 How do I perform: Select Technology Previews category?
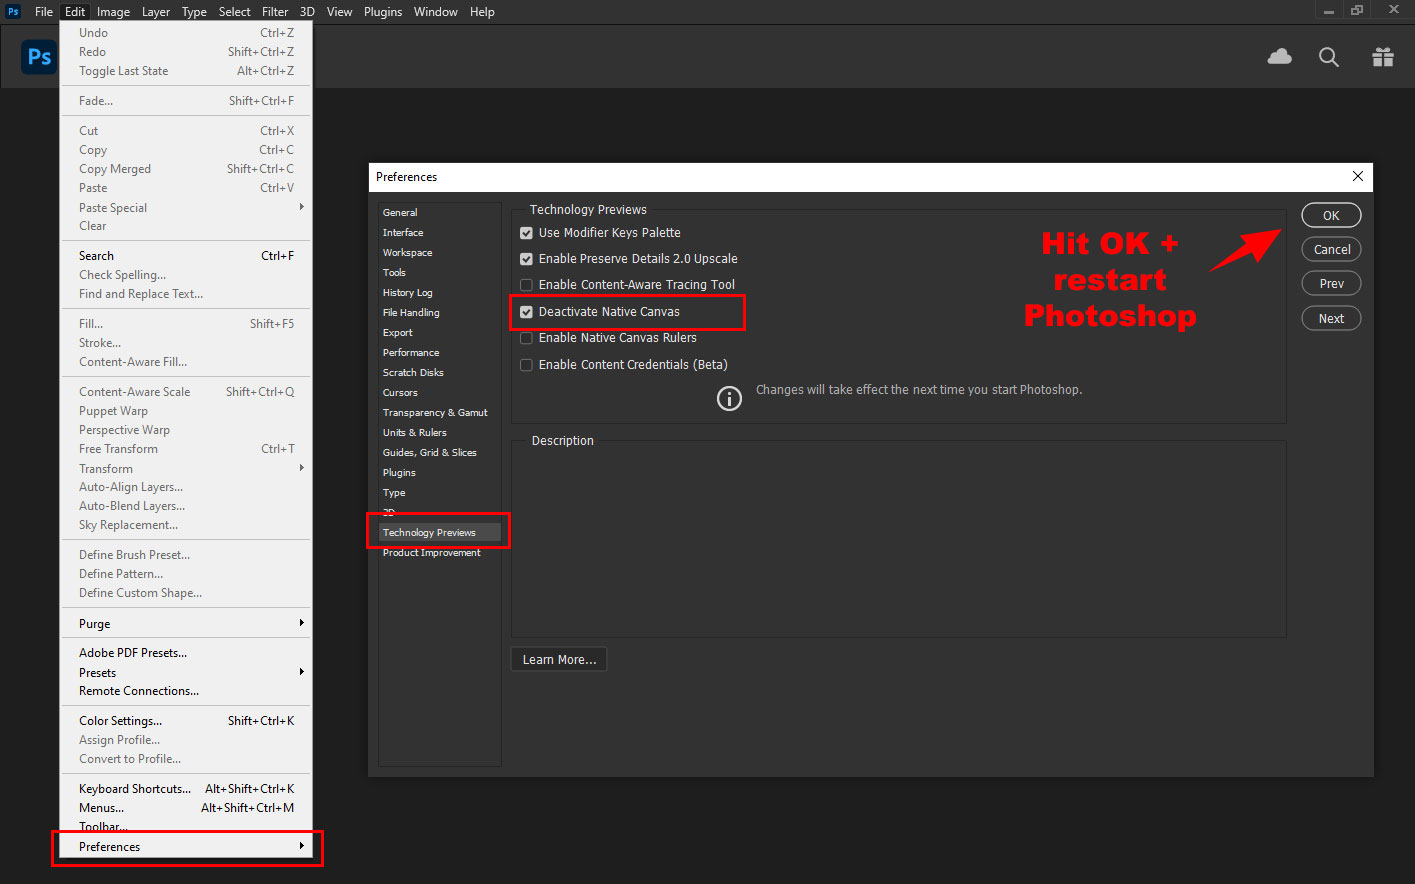429,533
